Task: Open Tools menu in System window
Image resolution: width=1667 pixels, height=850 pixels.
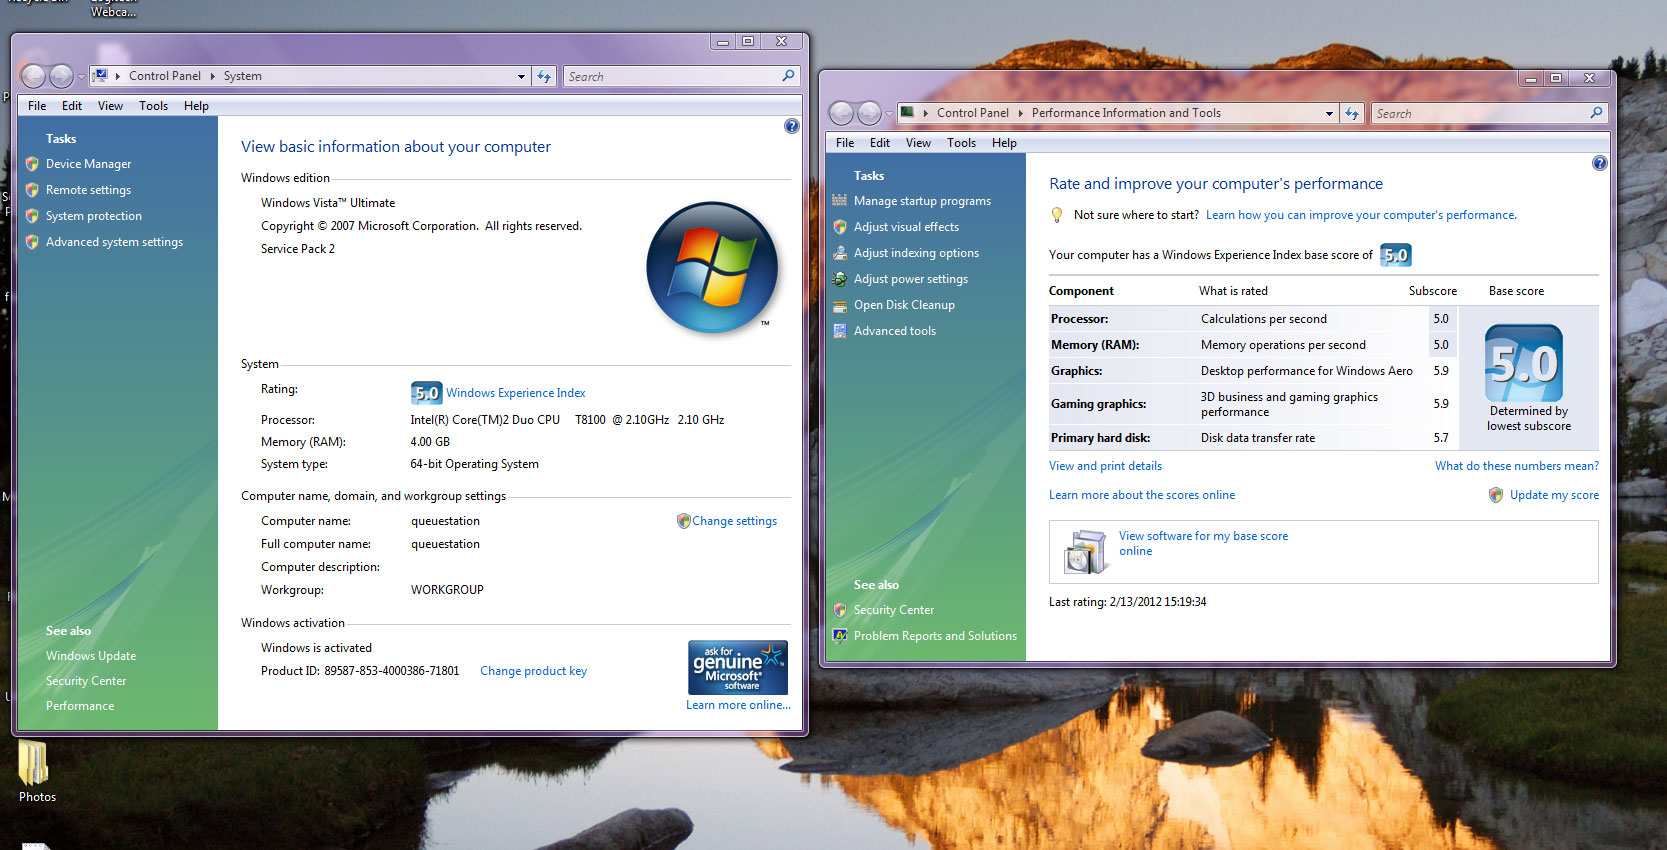Action: pos(153,106)
